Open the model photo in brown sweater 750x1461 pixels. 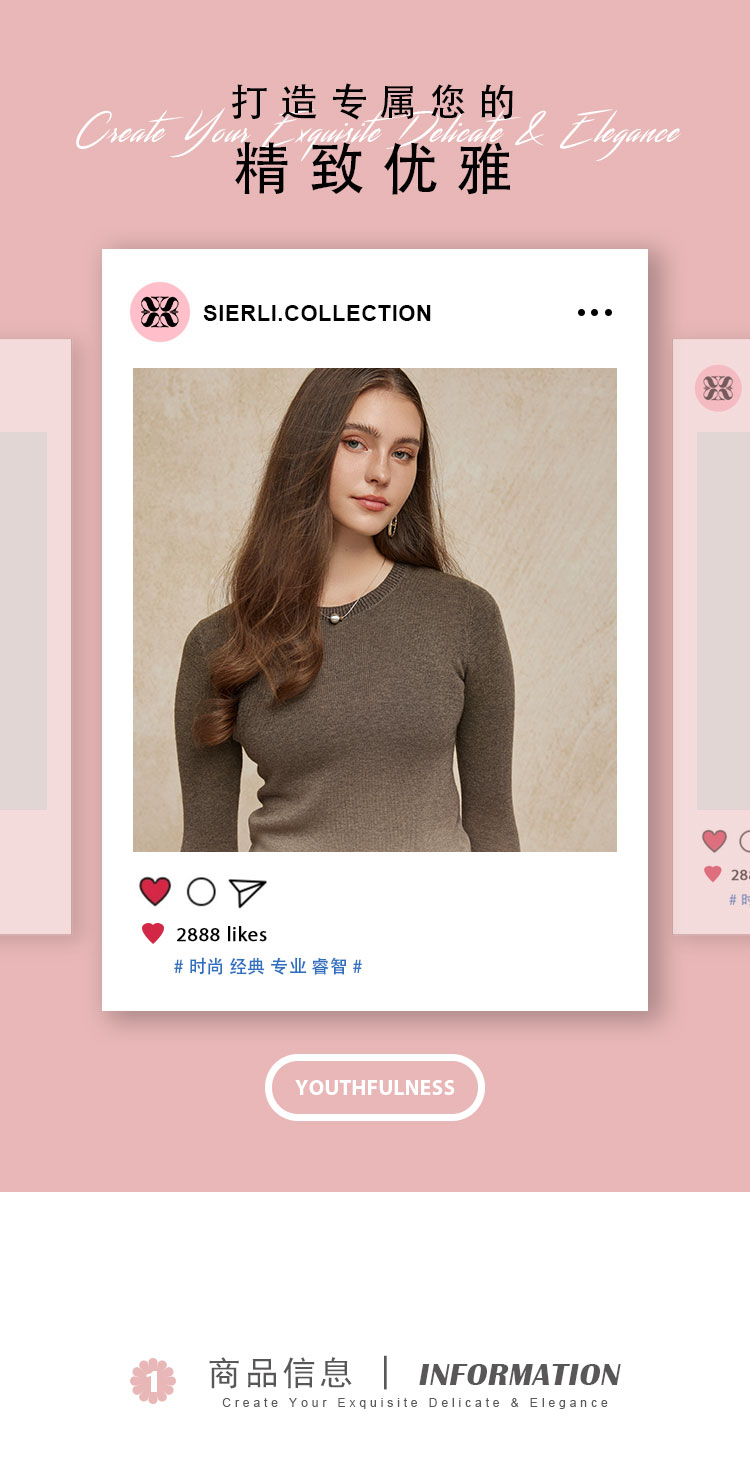coord(375,610)
